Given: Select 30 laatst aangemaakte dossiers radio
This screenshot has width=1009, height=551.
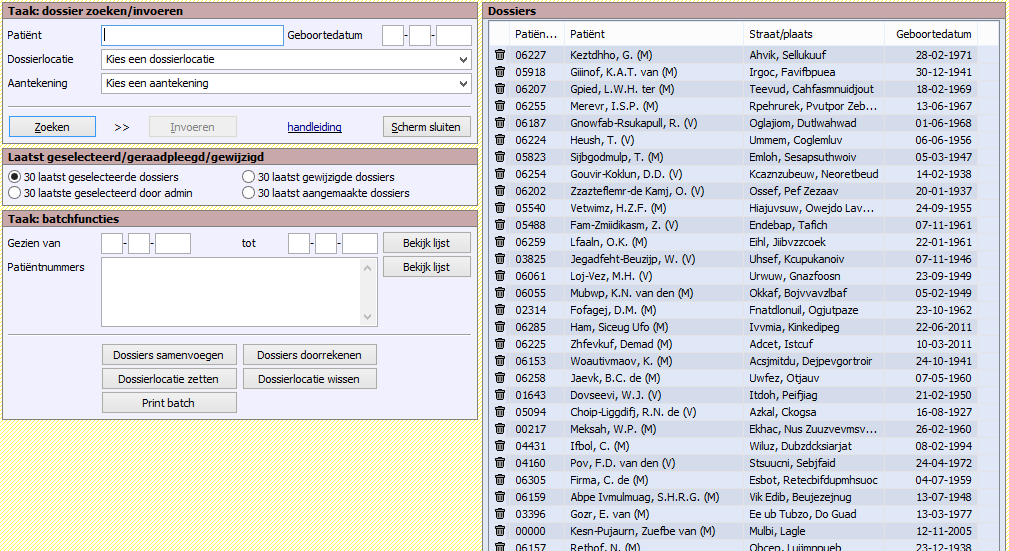Looking at the screenshot, I should [x=248, y=193].
